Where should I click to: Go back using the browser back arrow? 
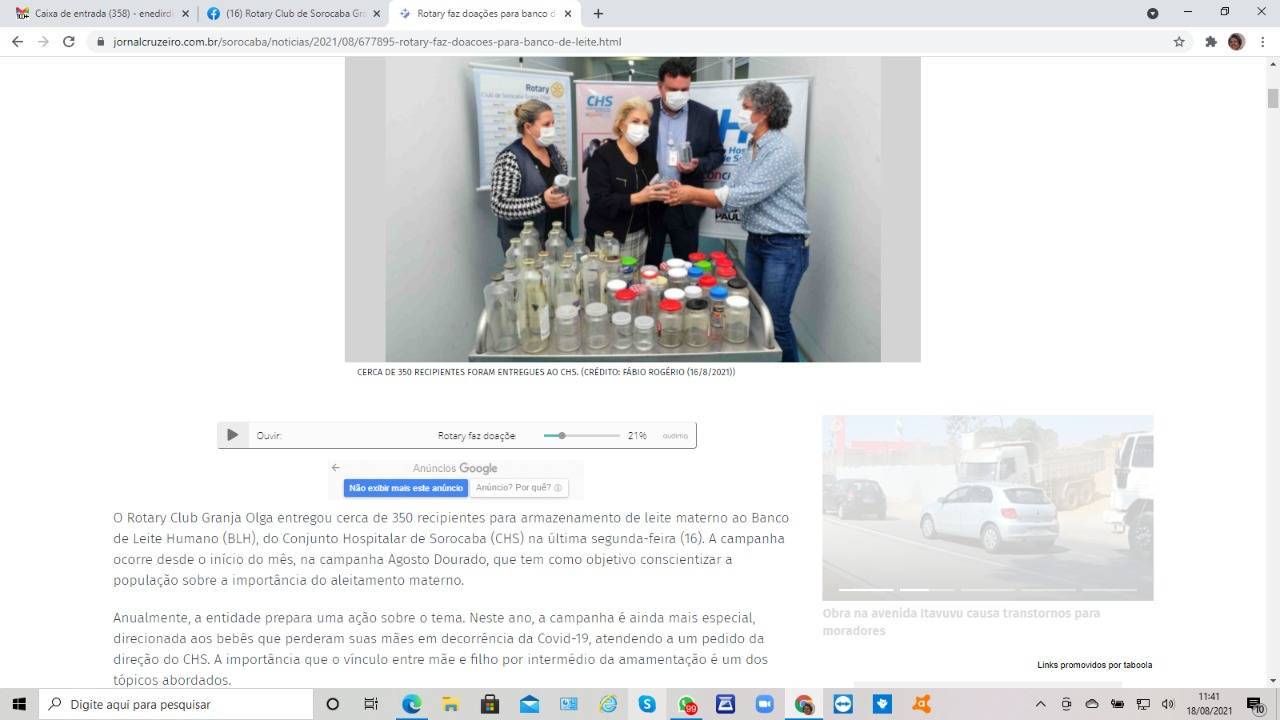coord(17,42)
